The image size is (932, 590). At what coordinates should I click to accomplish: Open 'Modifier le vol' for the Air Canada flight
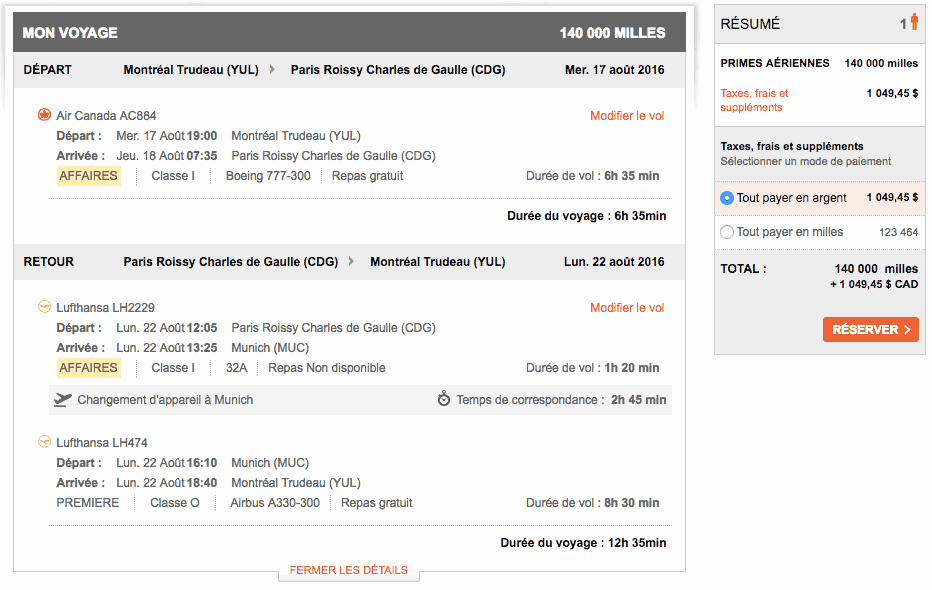click(x=627, y=115)
